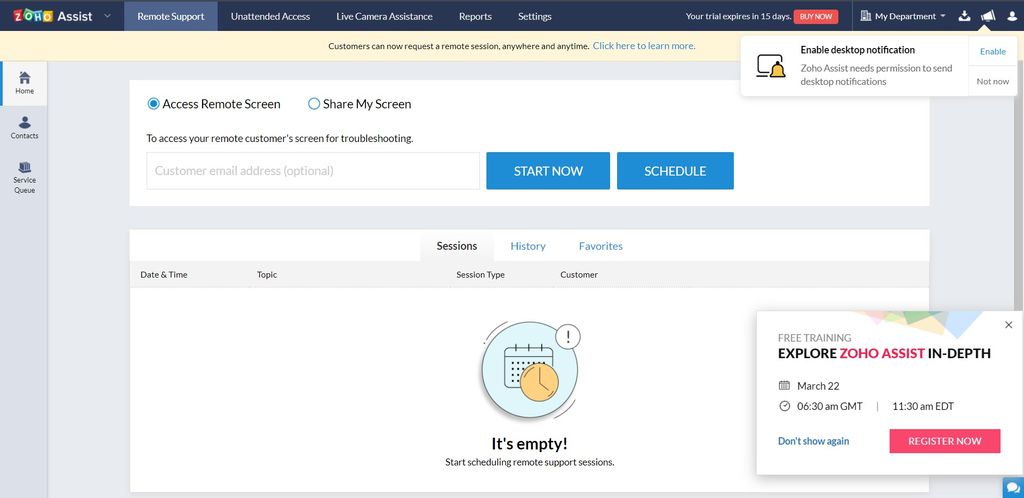Open Contacts in the sidebar
1024x498 pixels.
(x=24, y=128)
